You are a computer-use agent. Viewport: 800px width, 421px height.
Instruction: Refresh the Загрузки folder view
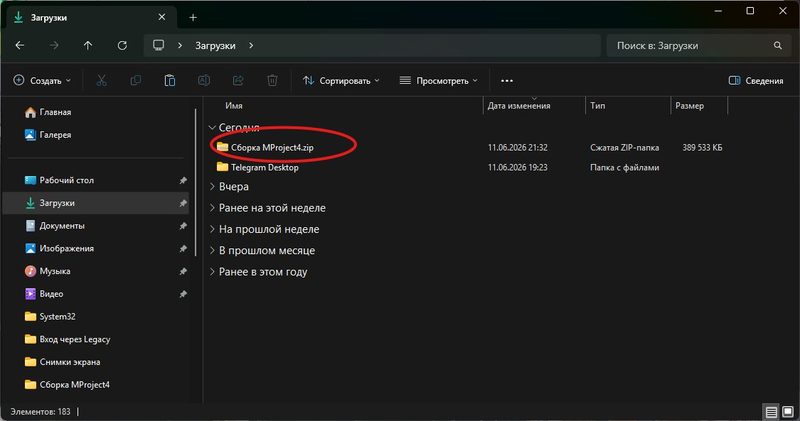[x=122, y=45]
